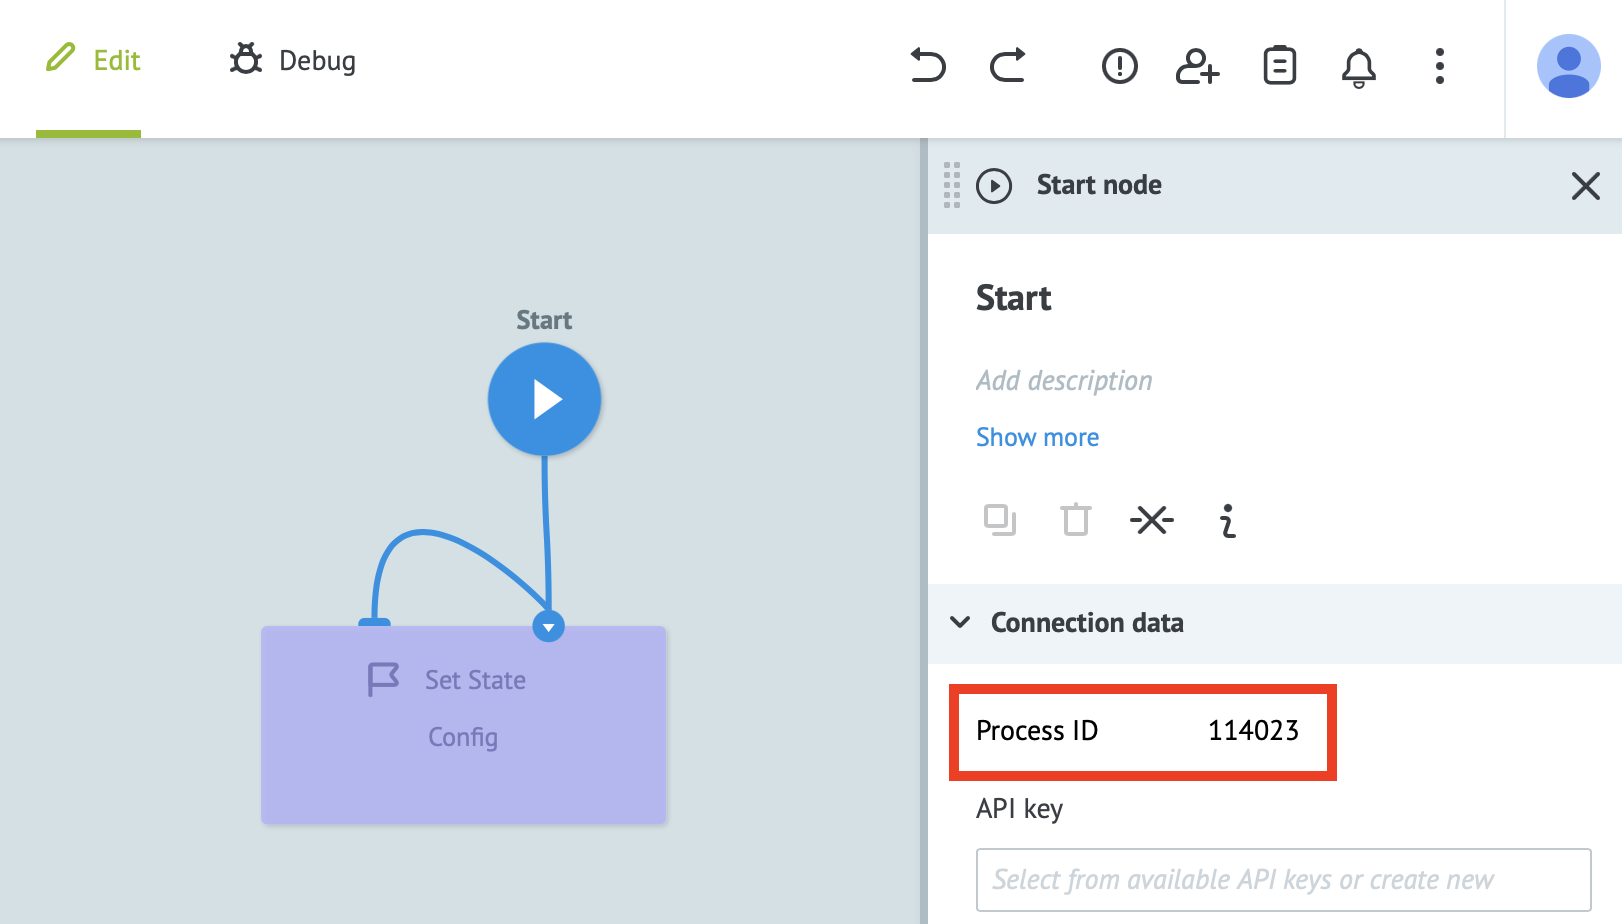Open the clipboard log icon
The width and height of the screenshot is (1622, 924).
click(1279, 67)
